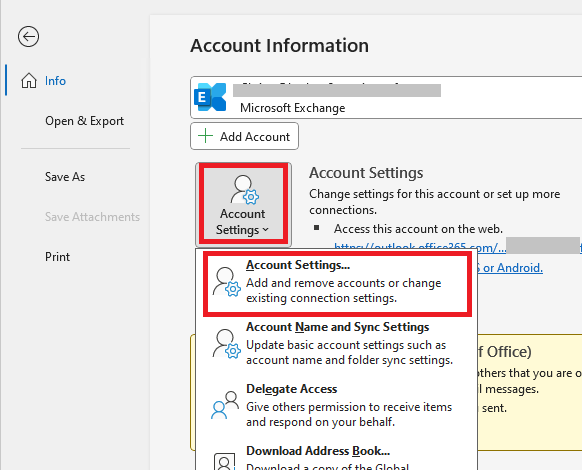Expand the Account Settings dropdown button
The image size is (582, 470).
(x=243, y=204)
